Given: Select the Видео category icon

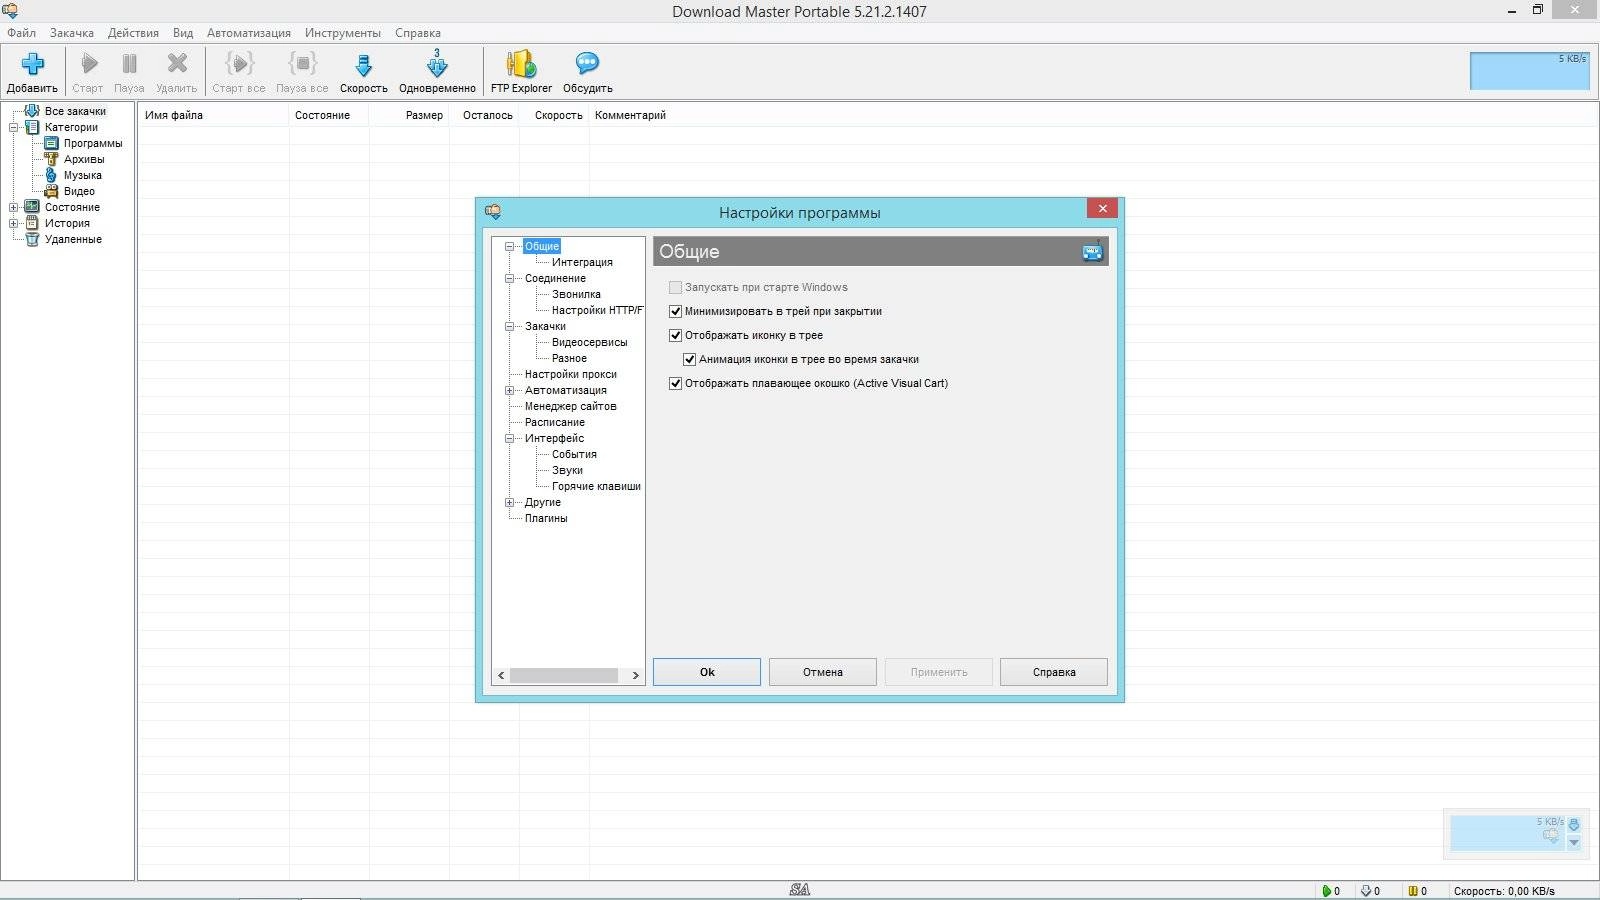Looking at the screenshot, I should click(x=52, y=191).
